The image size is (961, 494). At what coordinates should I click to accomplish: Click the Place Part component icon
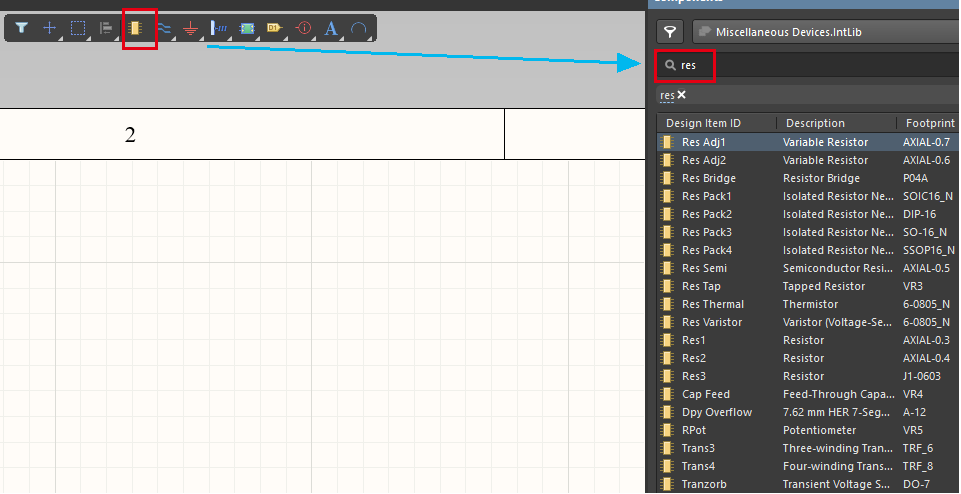pos(135,28)
